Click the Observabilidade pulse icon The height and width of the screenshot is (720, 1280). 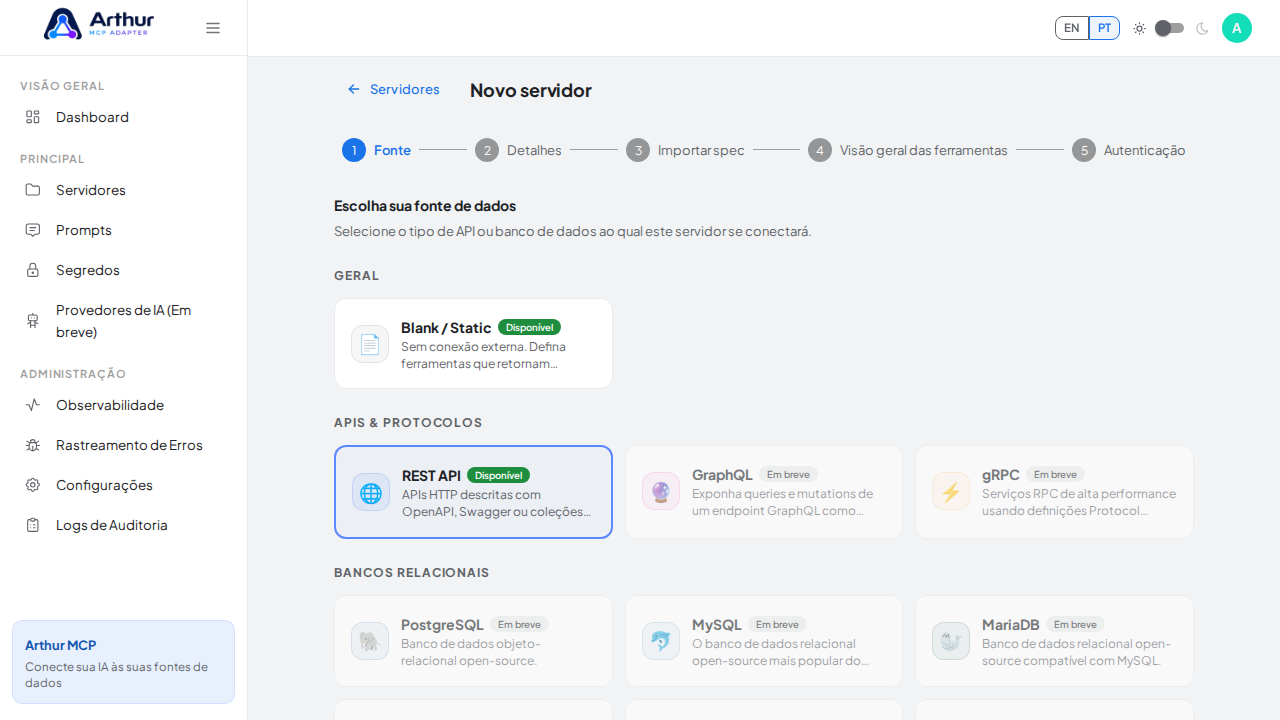pos(33,405)
